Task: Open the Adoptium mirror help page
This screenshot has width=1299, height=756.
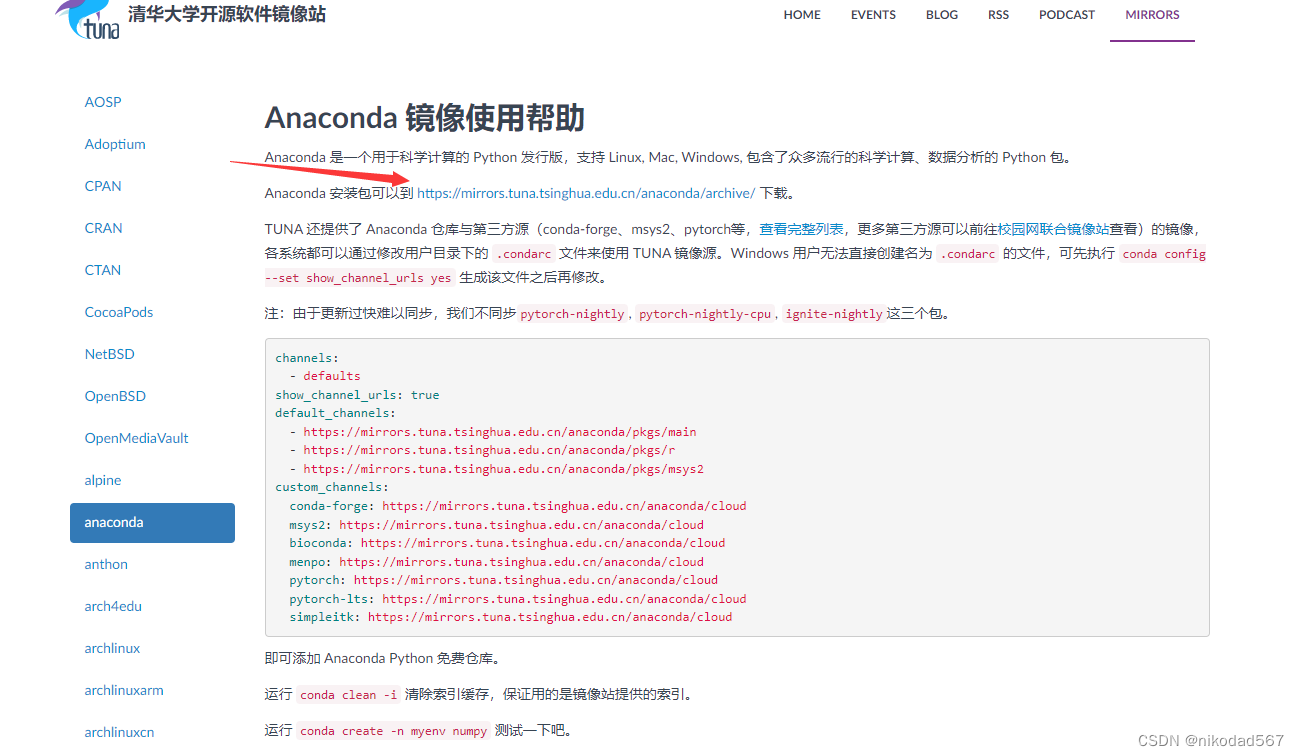Action: pos(115,143)
